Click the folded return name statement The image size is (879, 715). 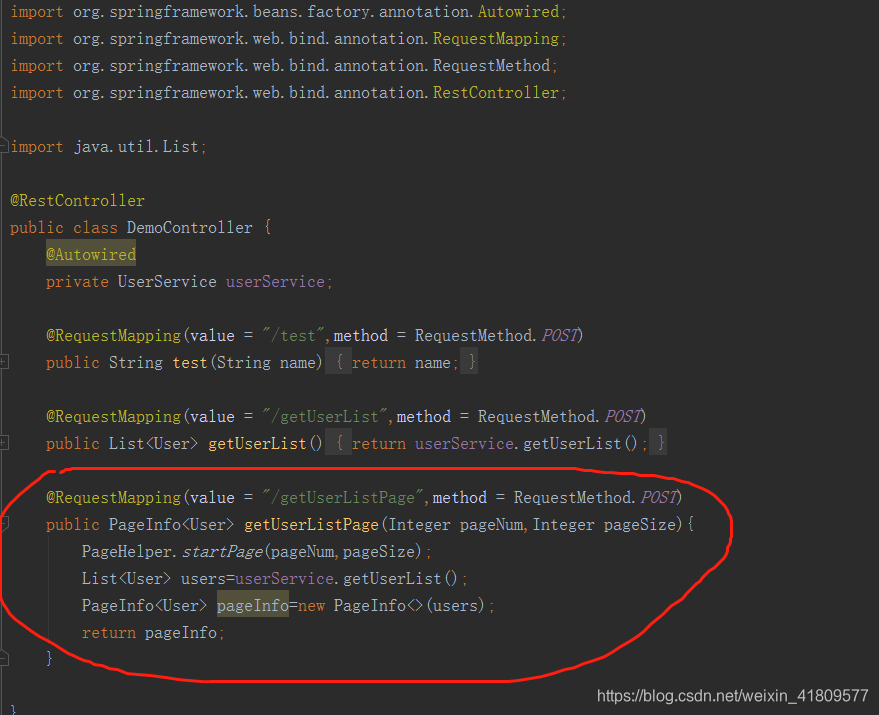coord(405,363)
